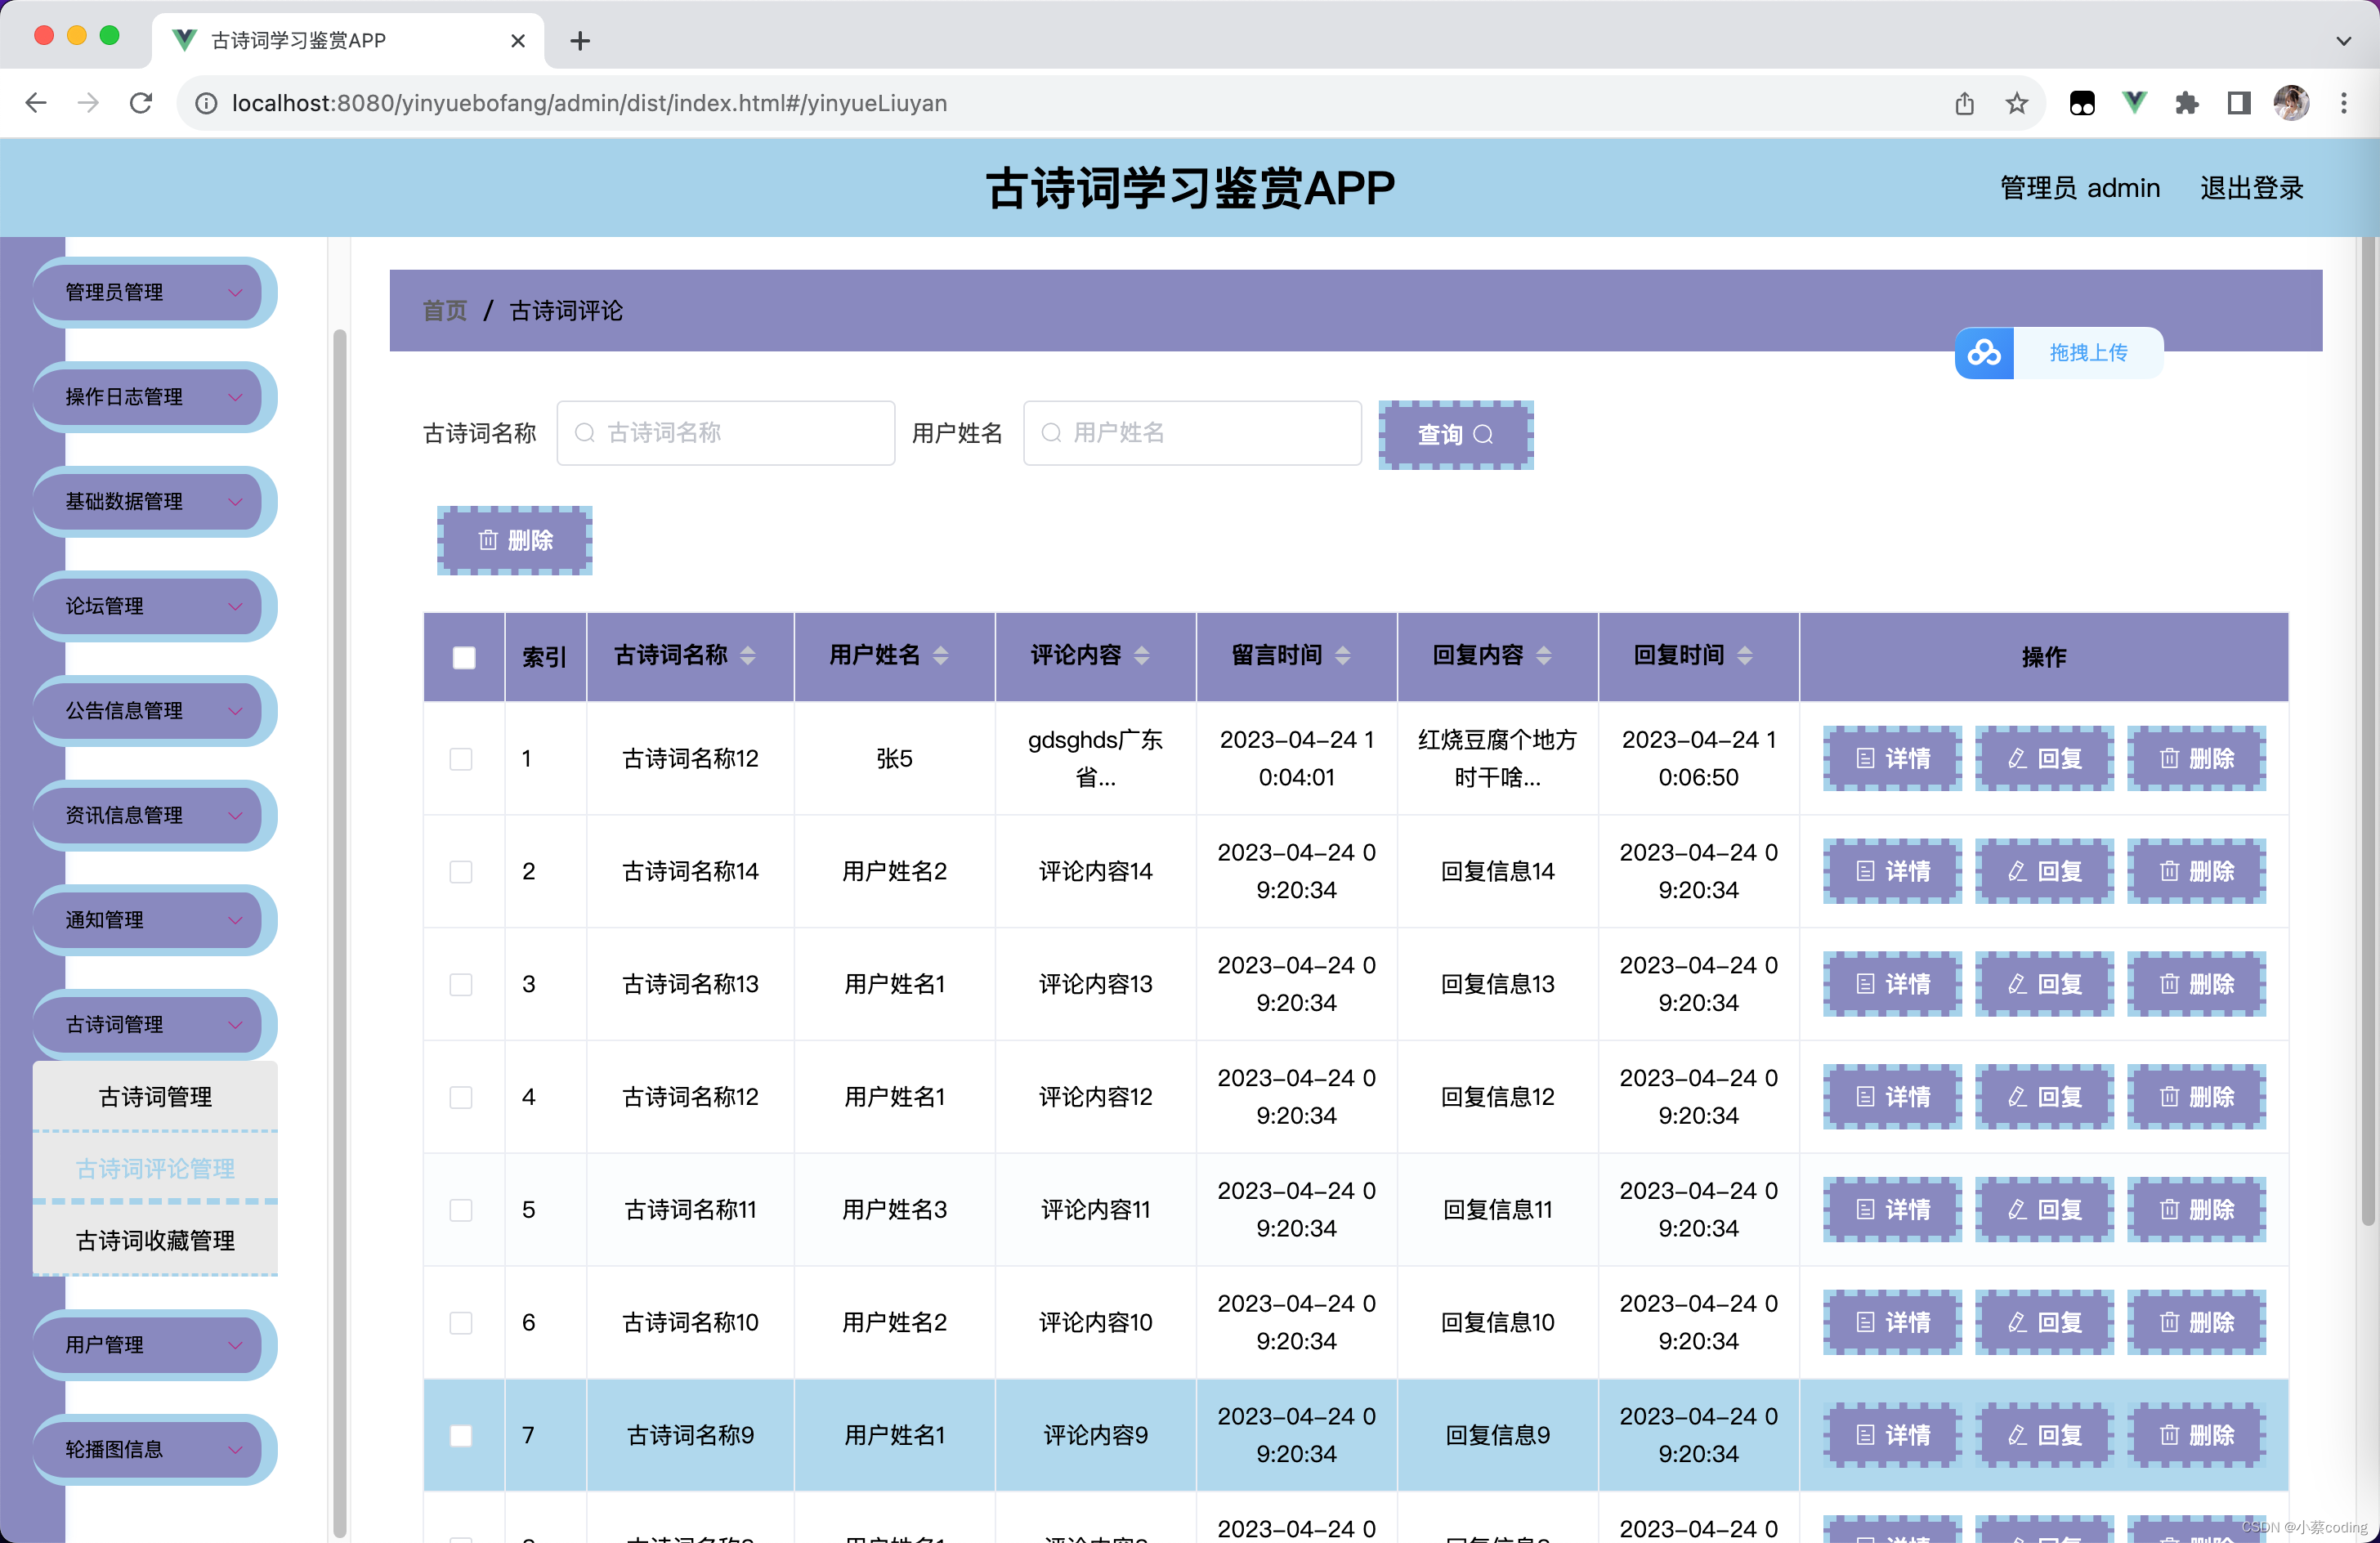Open the extensions puzzle icon
The height and width of the screenshot is (1543, 2380).
click(2186, 103)
